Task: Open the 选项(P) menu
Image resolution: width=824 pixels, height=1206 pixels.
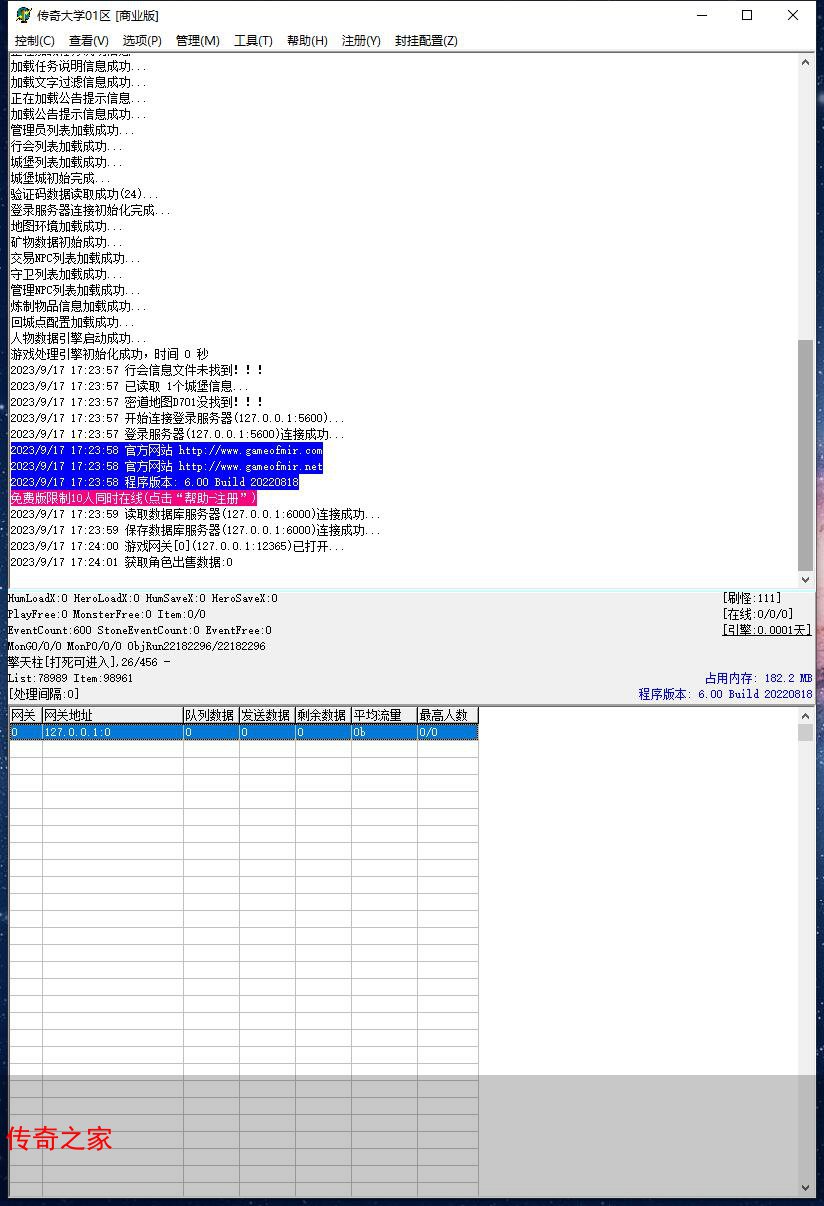Action: [x=142, y=41]
